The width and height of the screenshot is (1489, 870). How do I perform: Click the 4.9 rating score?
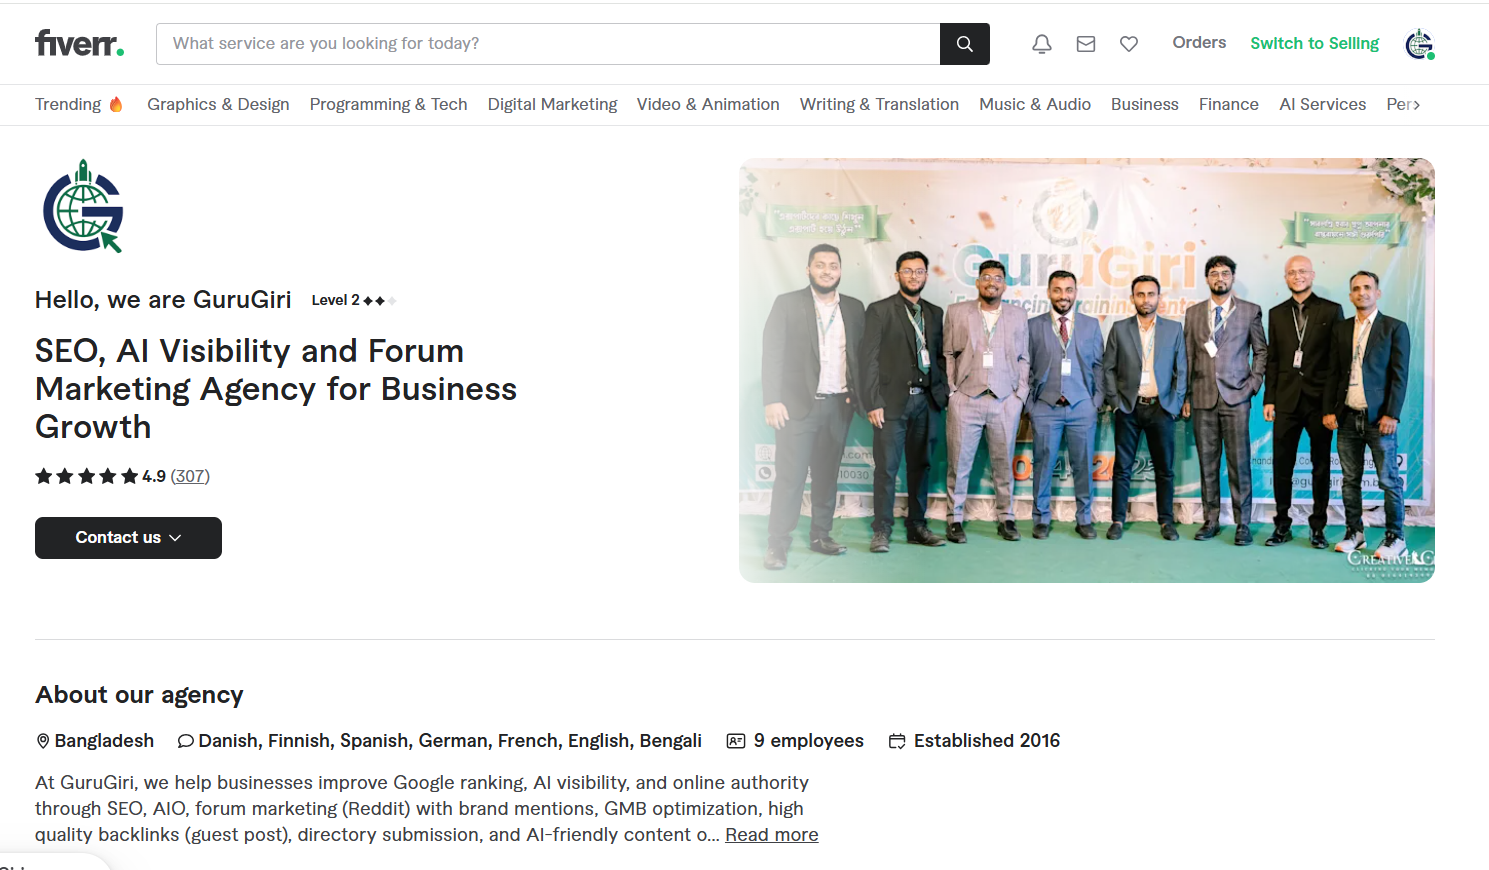pyautogui.click(x=154, y=476)
